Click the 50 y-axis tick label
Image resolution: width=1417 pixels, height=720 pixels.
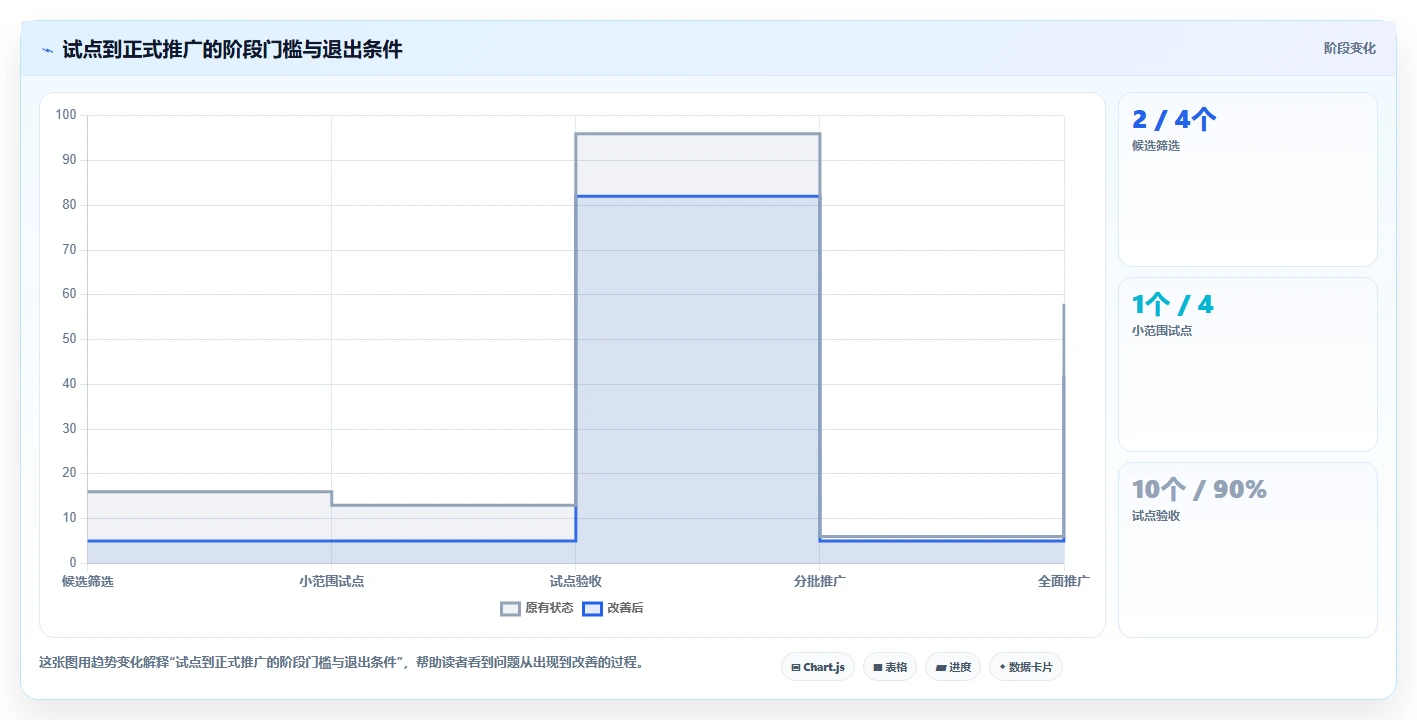(x=70, y=339)
